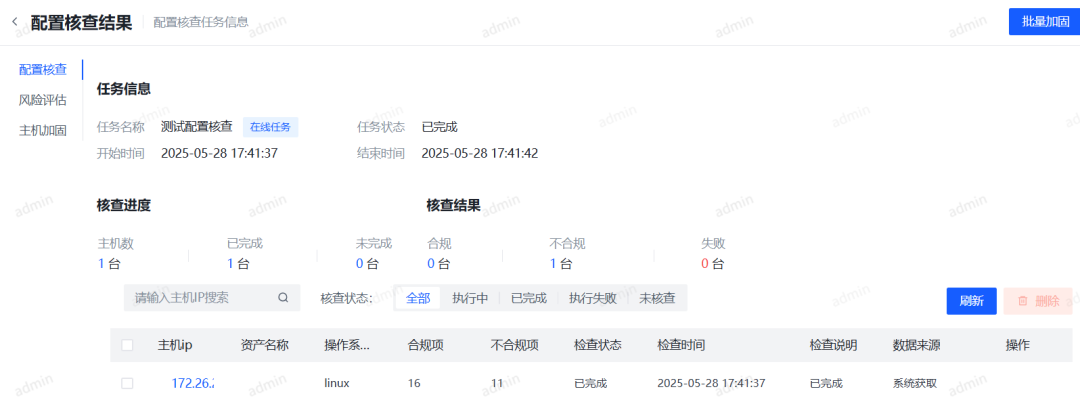Filter by 未核查 status
The width and height of the screenshot is (1080, 404).
pyautogui.click(x=657, y=298)
